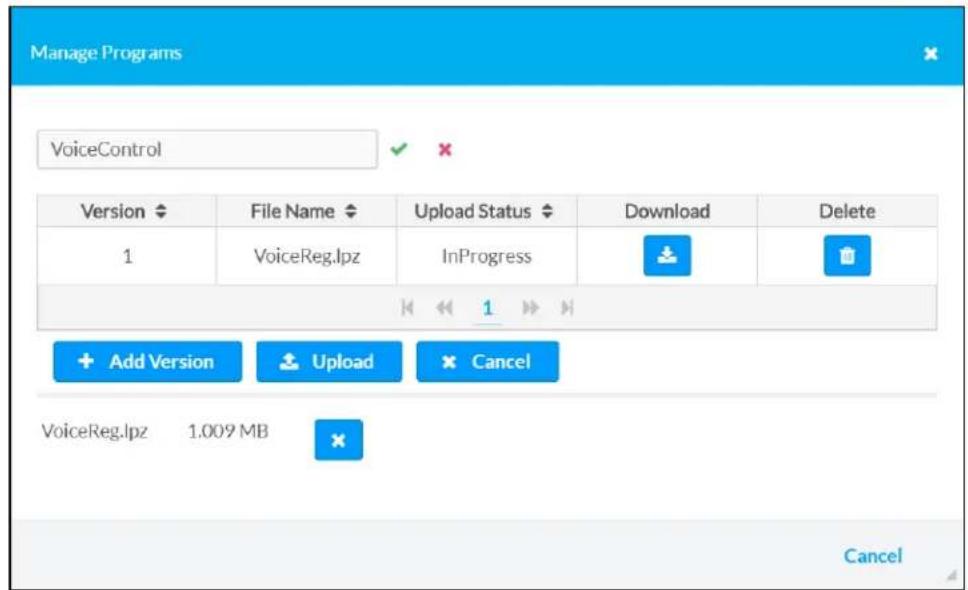Go to next page of versions
The image size is (968, 590).
(530, 307)
